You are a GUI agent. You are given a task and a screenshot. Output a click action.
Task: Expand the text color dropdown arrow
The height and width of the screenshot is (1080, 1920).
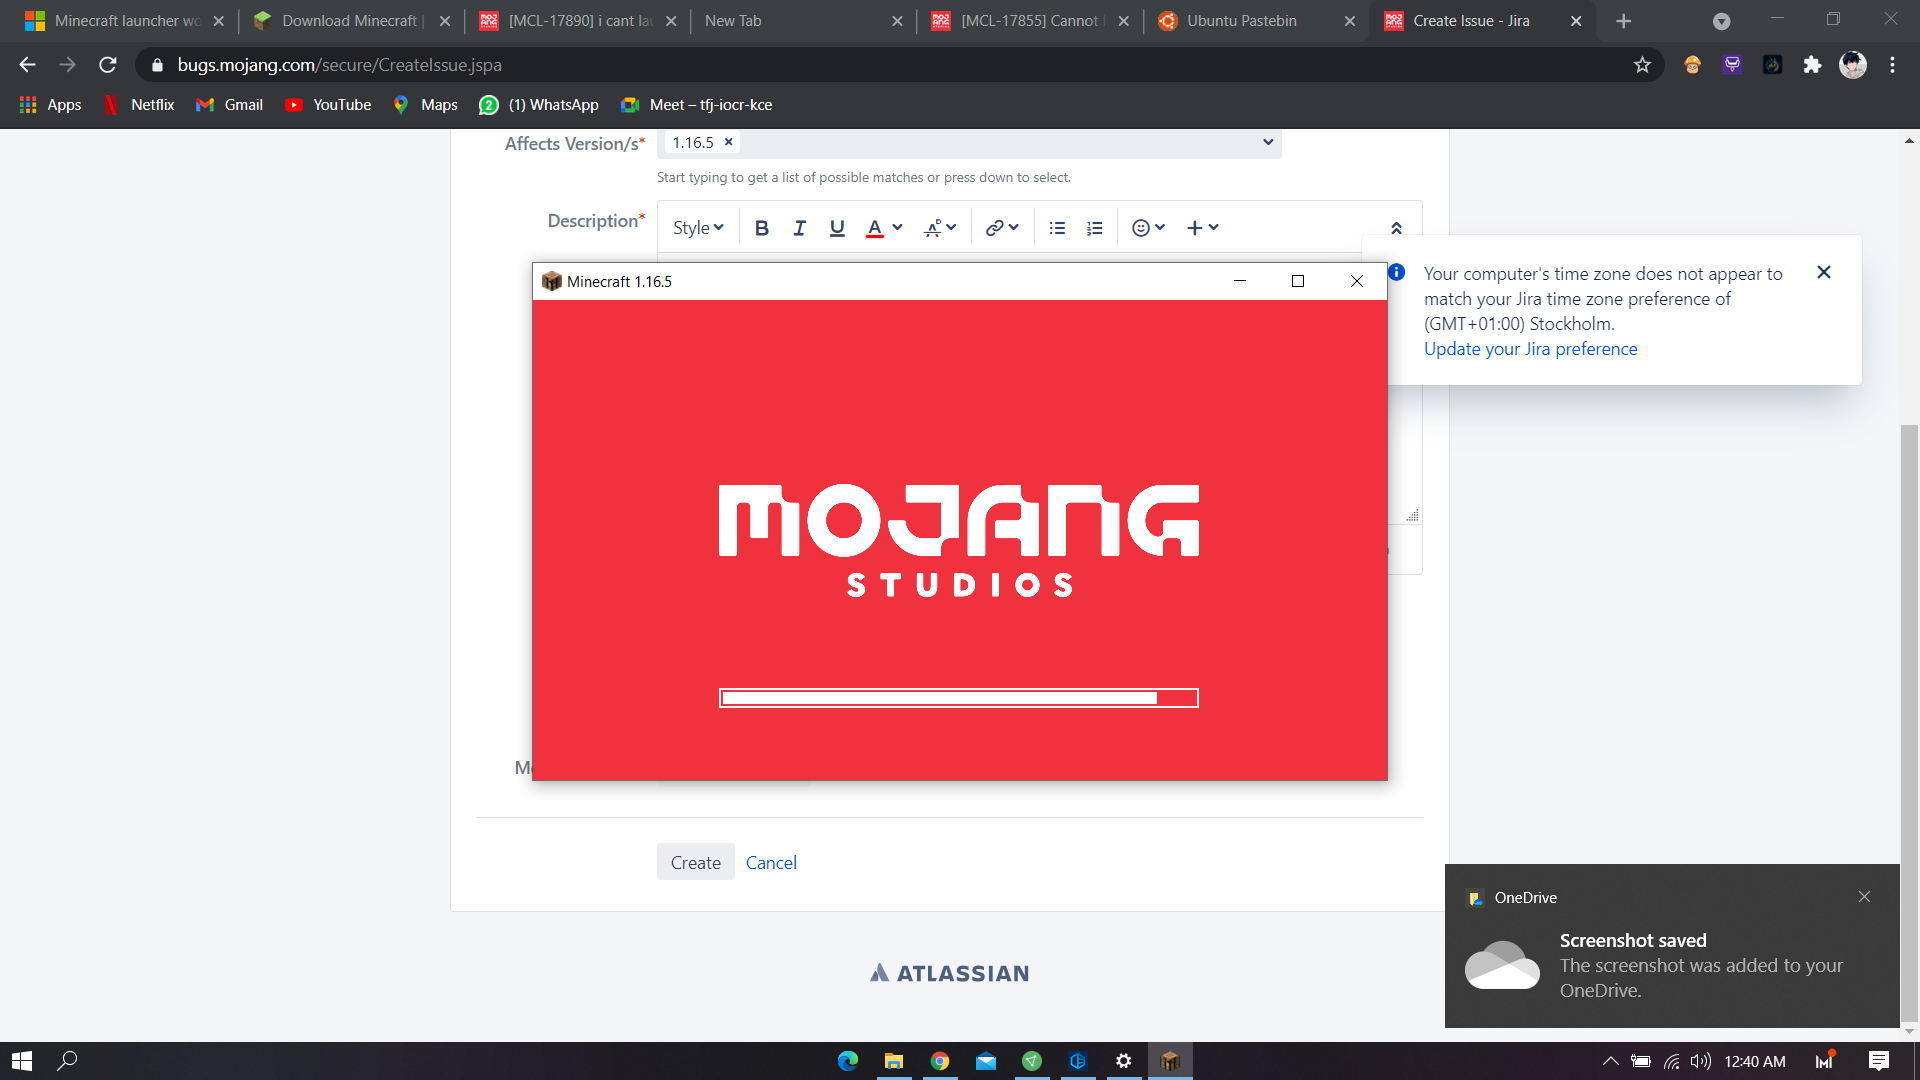pyautogui.click(x=897, y=228)
